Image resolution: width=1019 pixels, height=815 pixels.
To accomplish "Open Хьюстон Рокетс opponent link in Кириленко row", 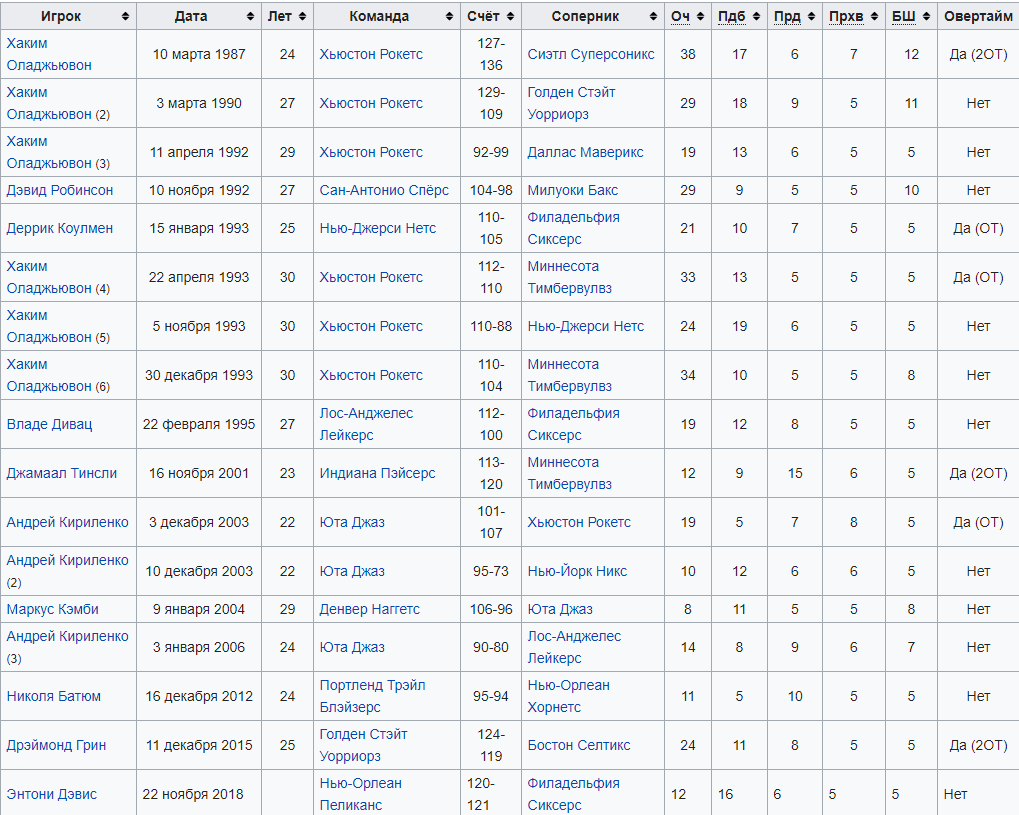I will coord(579,522).
